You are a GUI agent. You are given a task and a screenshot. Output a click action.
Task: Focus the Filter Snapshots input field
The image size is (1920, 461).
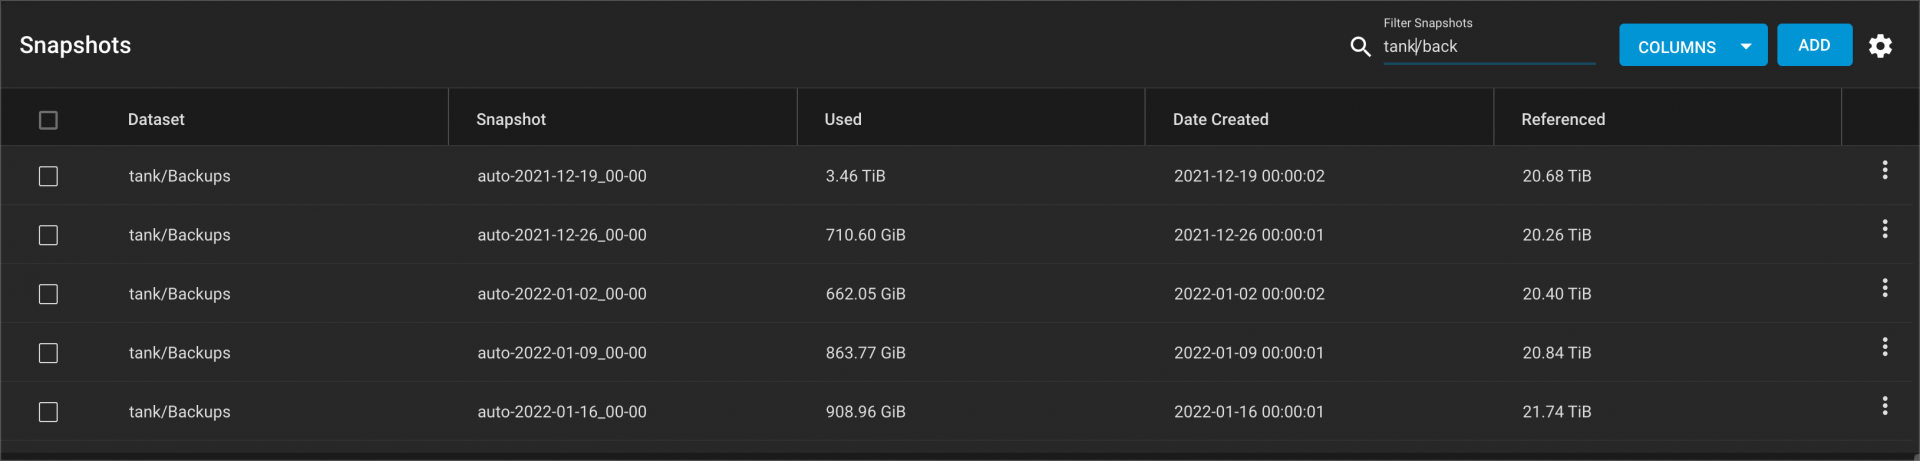[x=1489, y=46]
